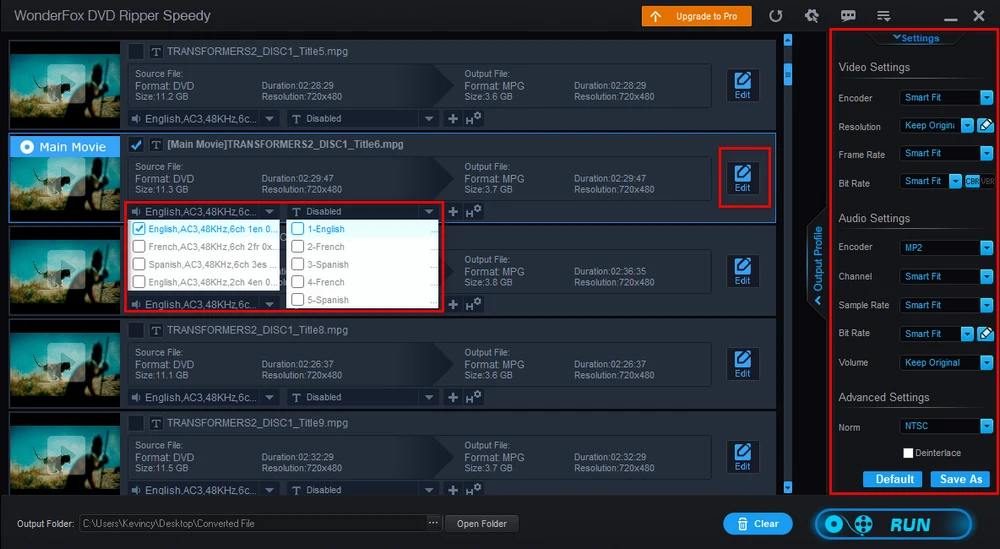Edit the third title, duration 02:36:35
1000x549 pixels.
(742, 271)
